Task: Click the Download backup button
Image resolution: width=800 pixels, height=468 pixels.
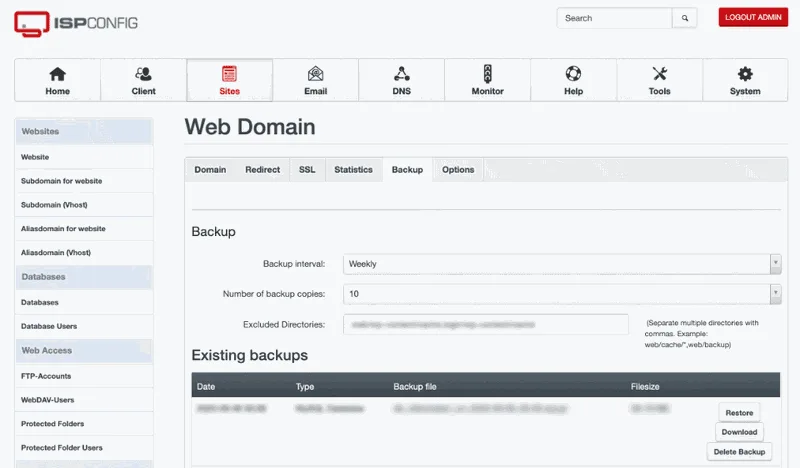Action: (739, 432)
